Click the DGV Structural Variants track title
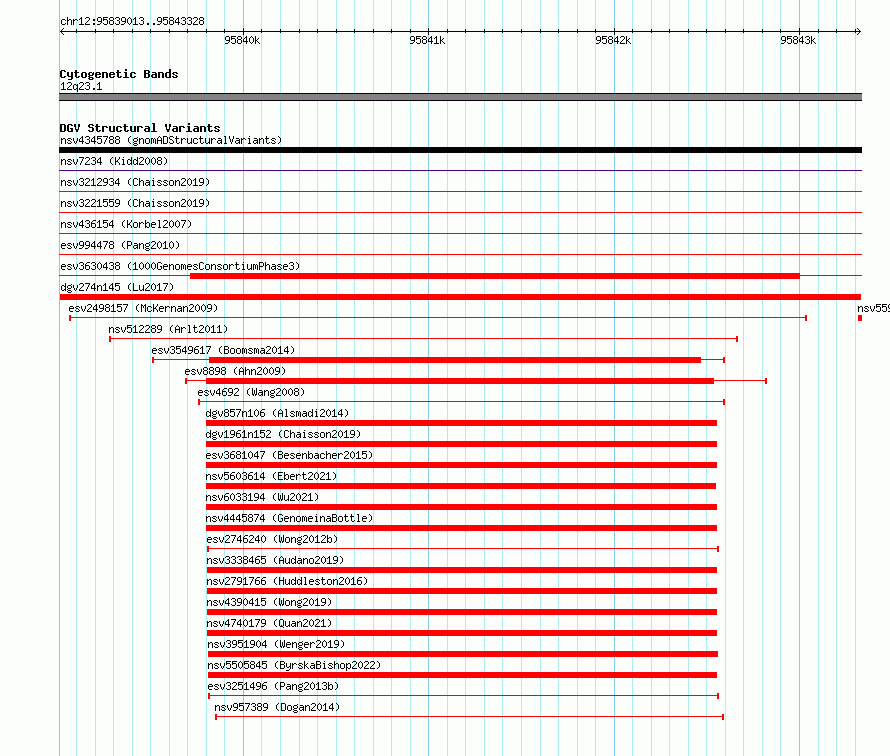Image resolution: width=890 pixels, height=756 pixels. click(x=140, y=128)
